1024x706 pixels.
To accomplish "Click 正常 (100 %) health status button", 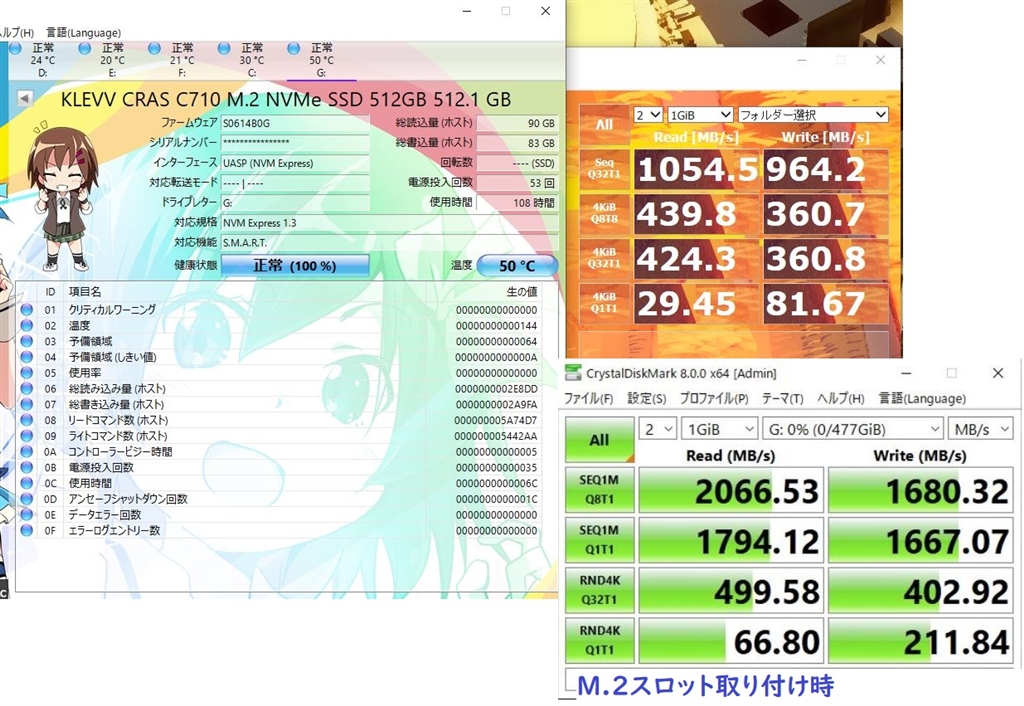I will (295, 265).
